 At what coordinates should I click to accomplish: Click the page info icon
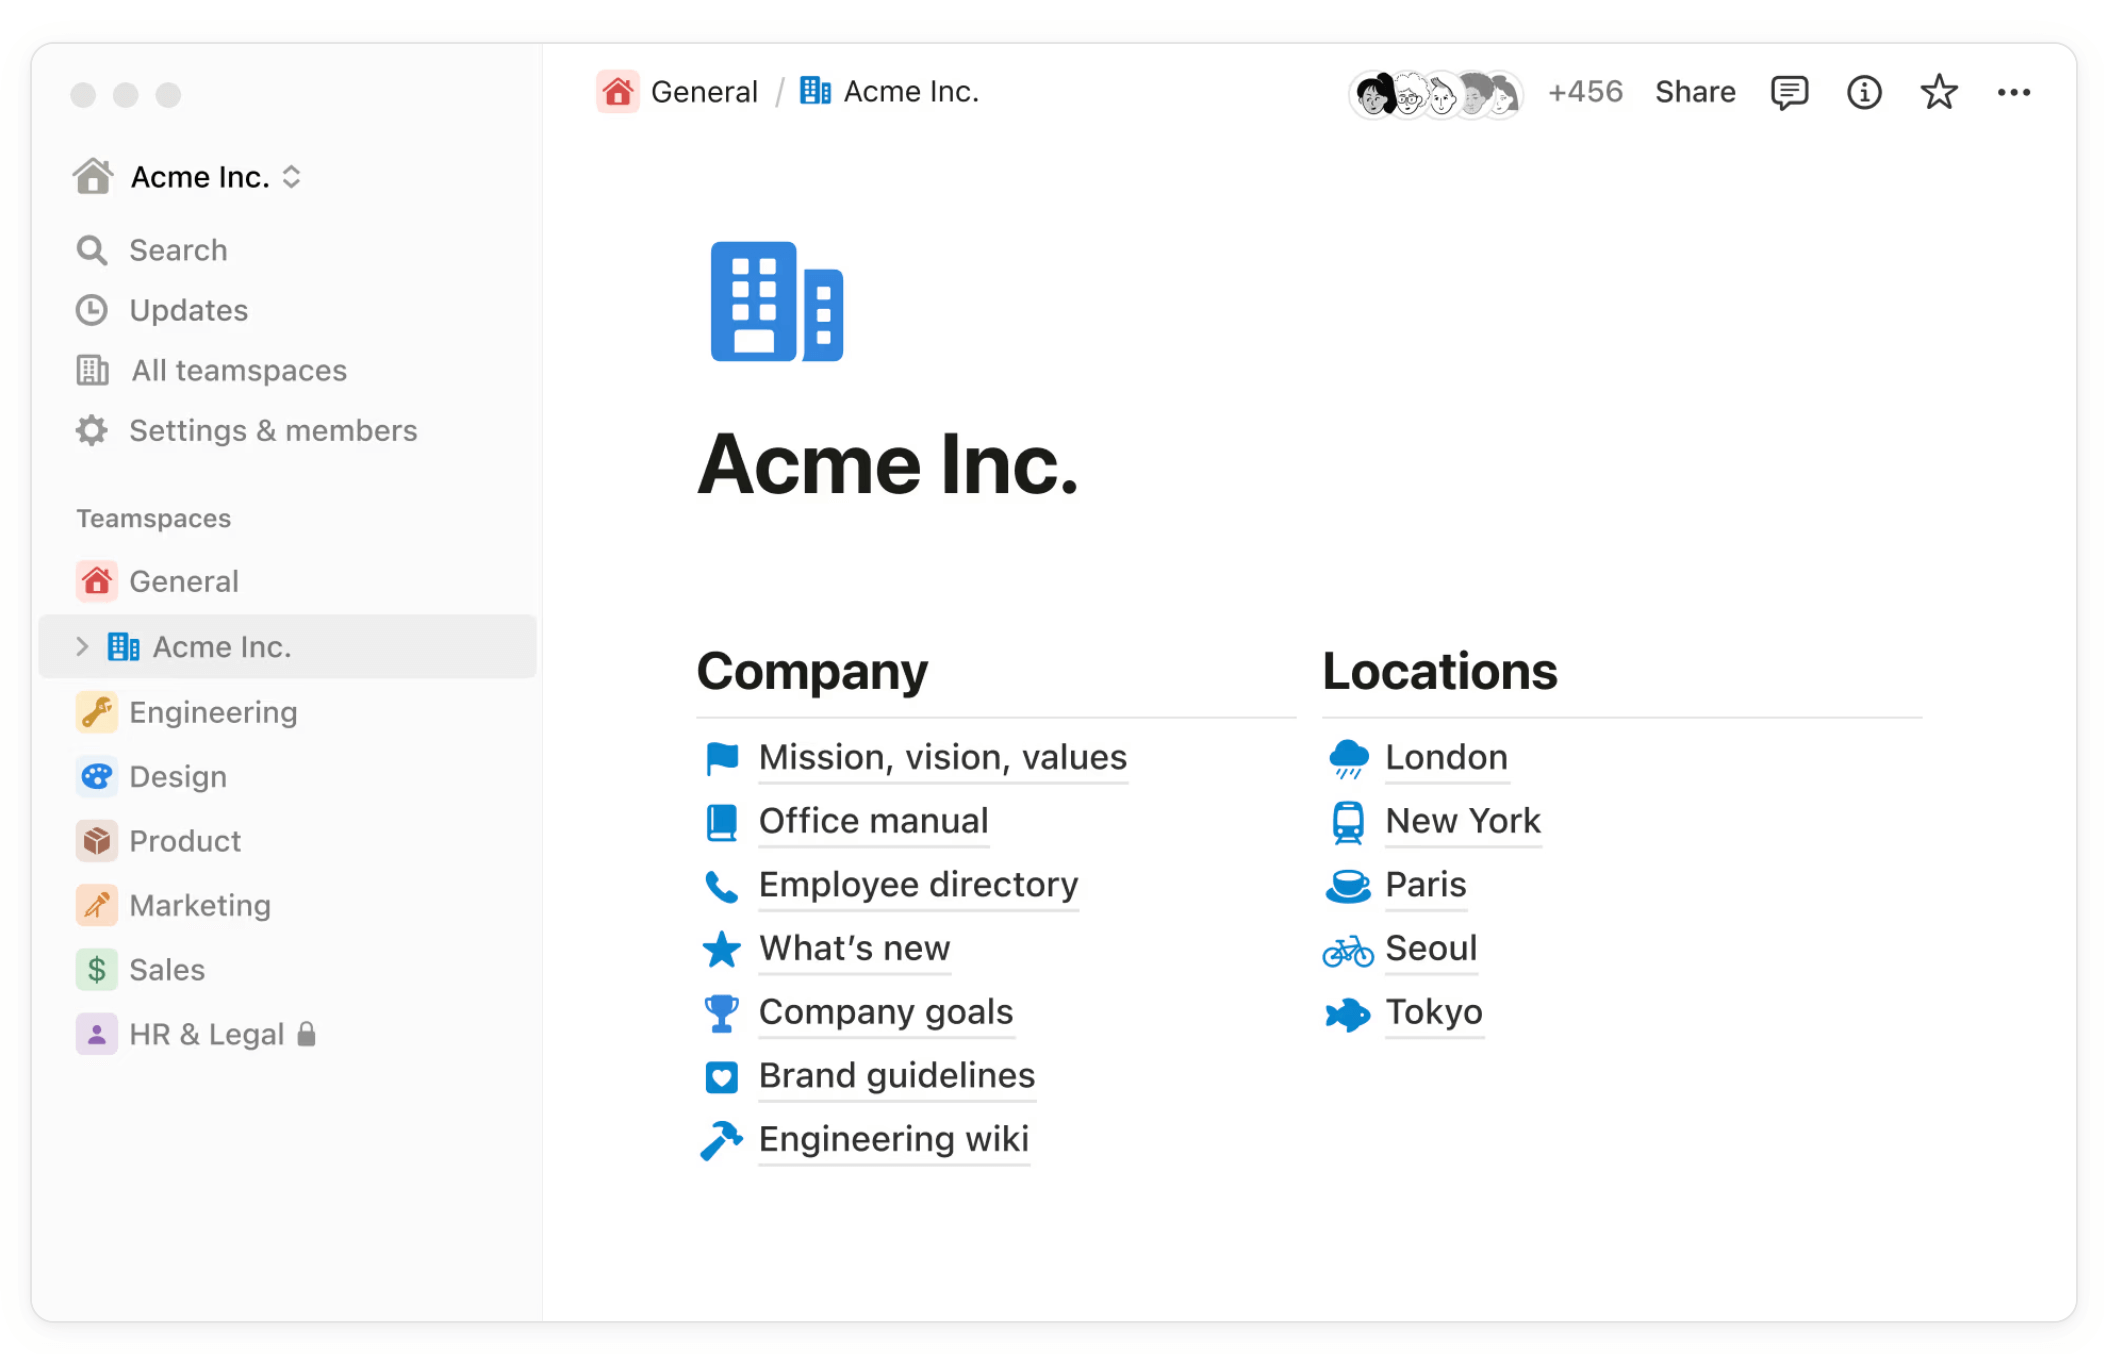coord(1863,92)
